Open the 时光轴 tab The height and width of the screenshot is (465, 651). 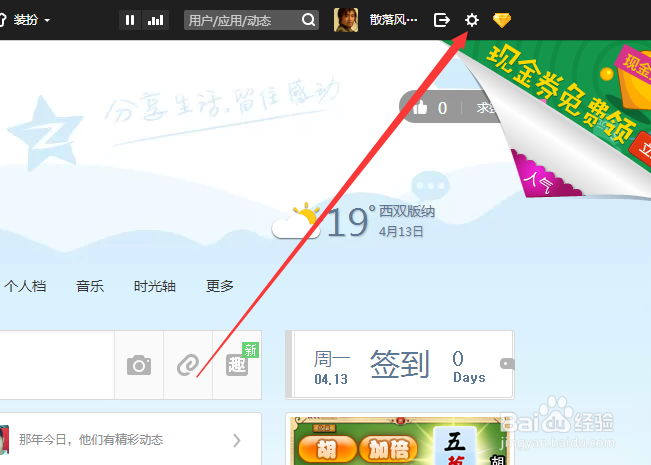(154, 286)
